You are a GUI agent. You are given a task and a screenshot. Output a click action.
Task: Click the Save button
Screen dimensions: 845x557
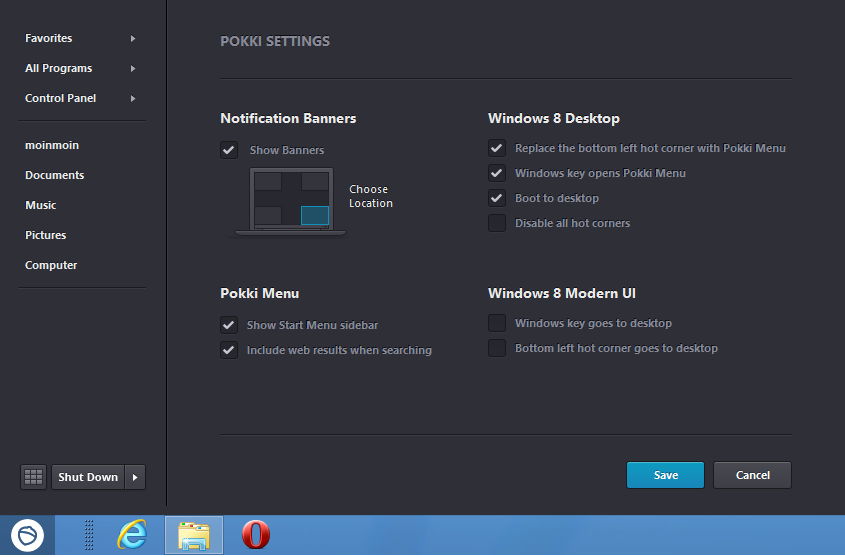pyautogui.click(x=666, y=475)
